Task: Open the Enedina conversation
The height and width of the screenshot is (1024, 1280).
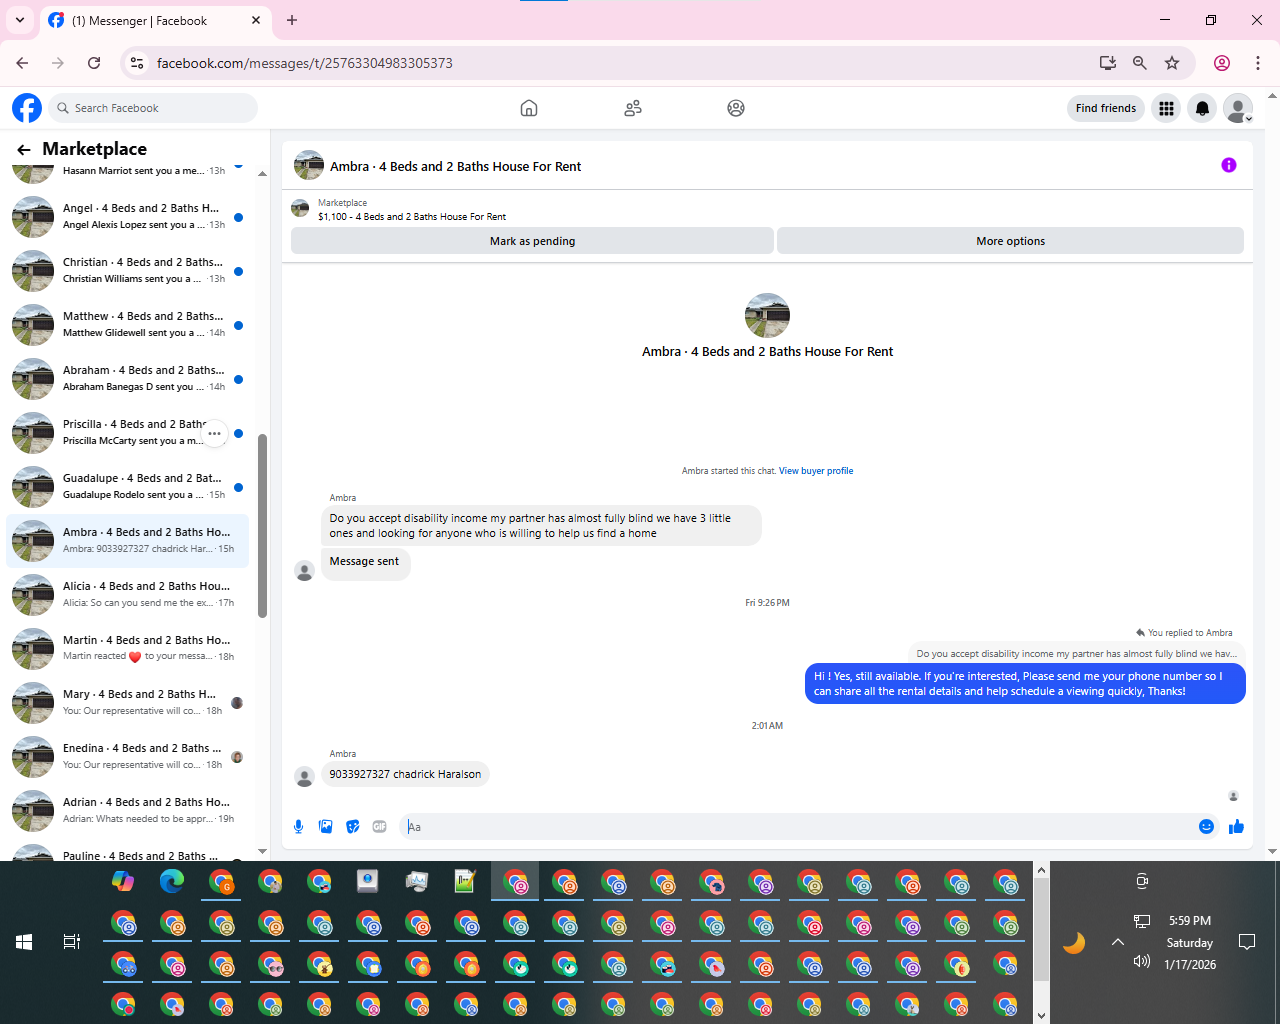Action: click(127, 756)
